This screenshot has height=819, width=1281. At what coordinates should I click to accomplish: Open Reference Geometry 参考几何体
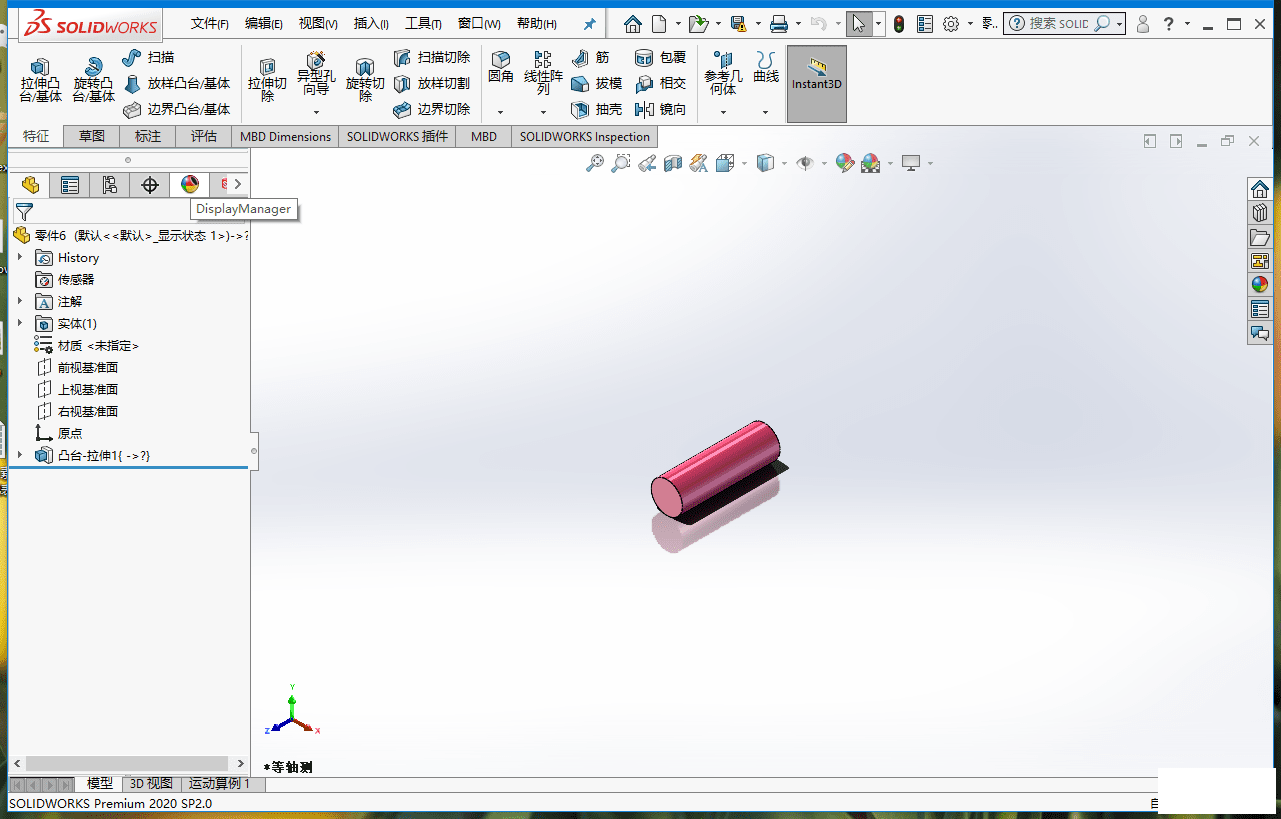point(723,73)
